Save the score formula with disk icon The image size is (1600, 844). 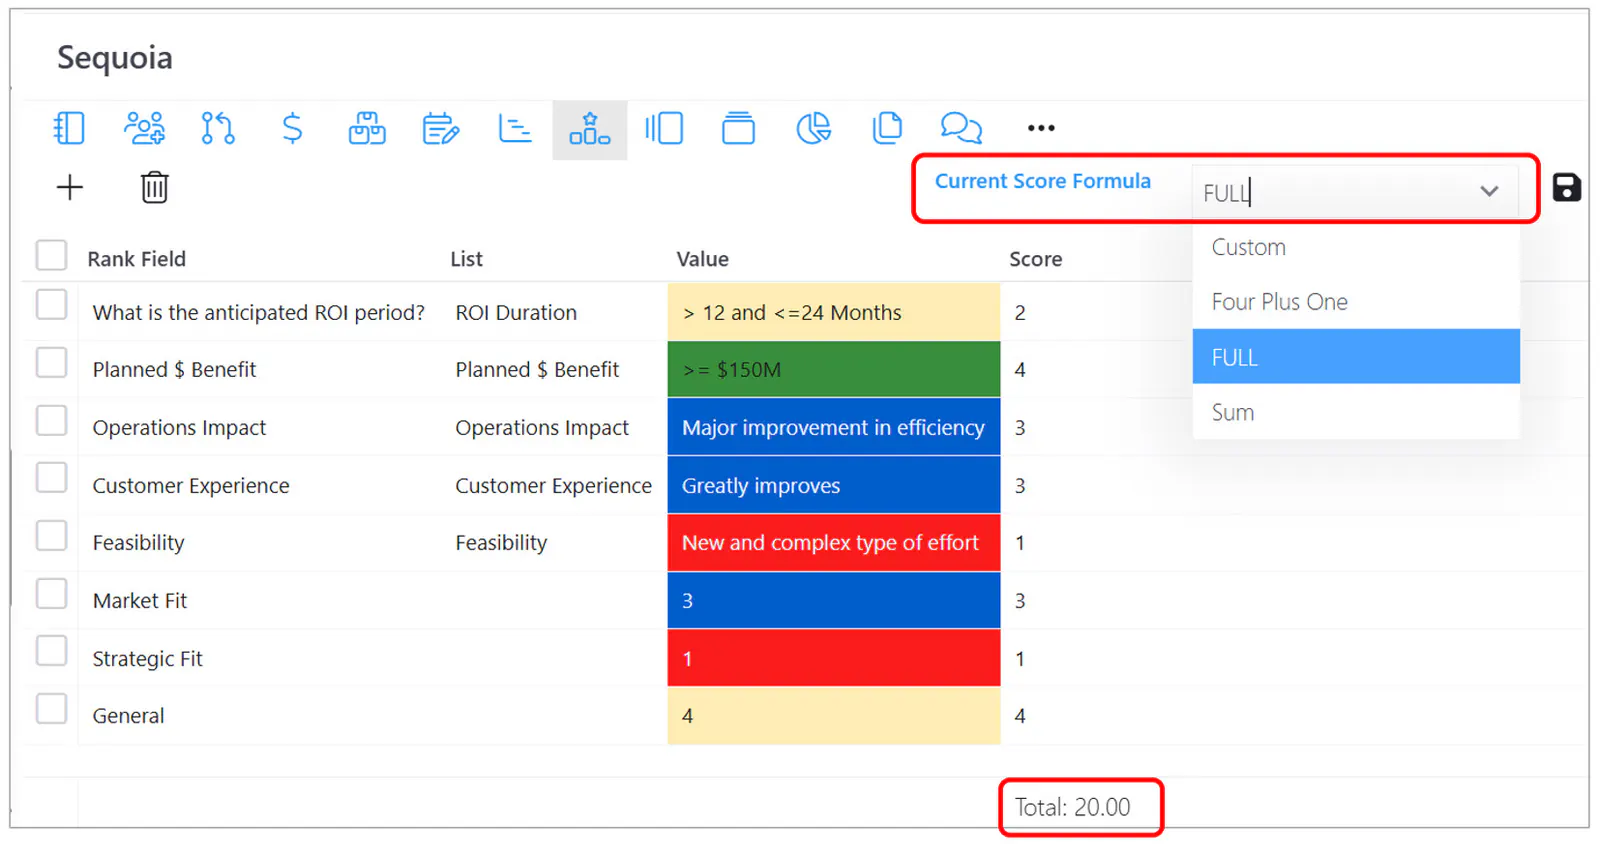click(x=1567, y=187)
